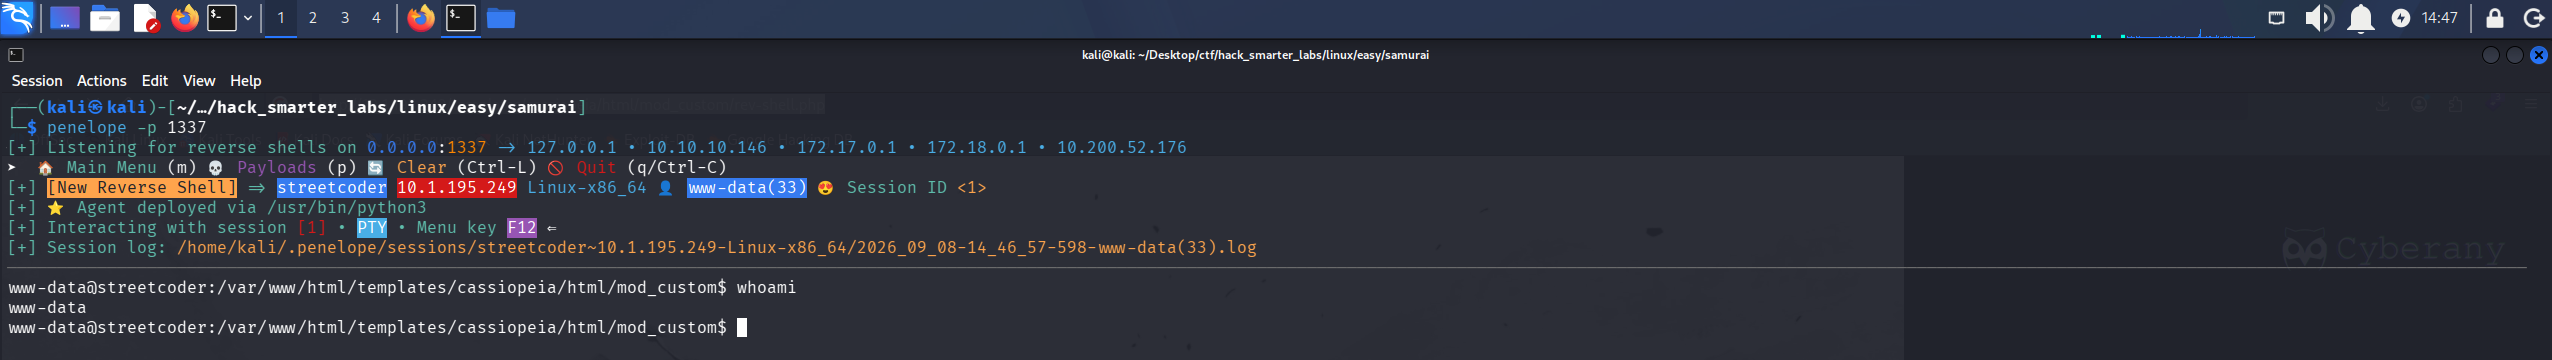This screenshot has width=2552, height=360.
Task: Click the 'Linux-x86_64' text
Action: click(587, 188)
